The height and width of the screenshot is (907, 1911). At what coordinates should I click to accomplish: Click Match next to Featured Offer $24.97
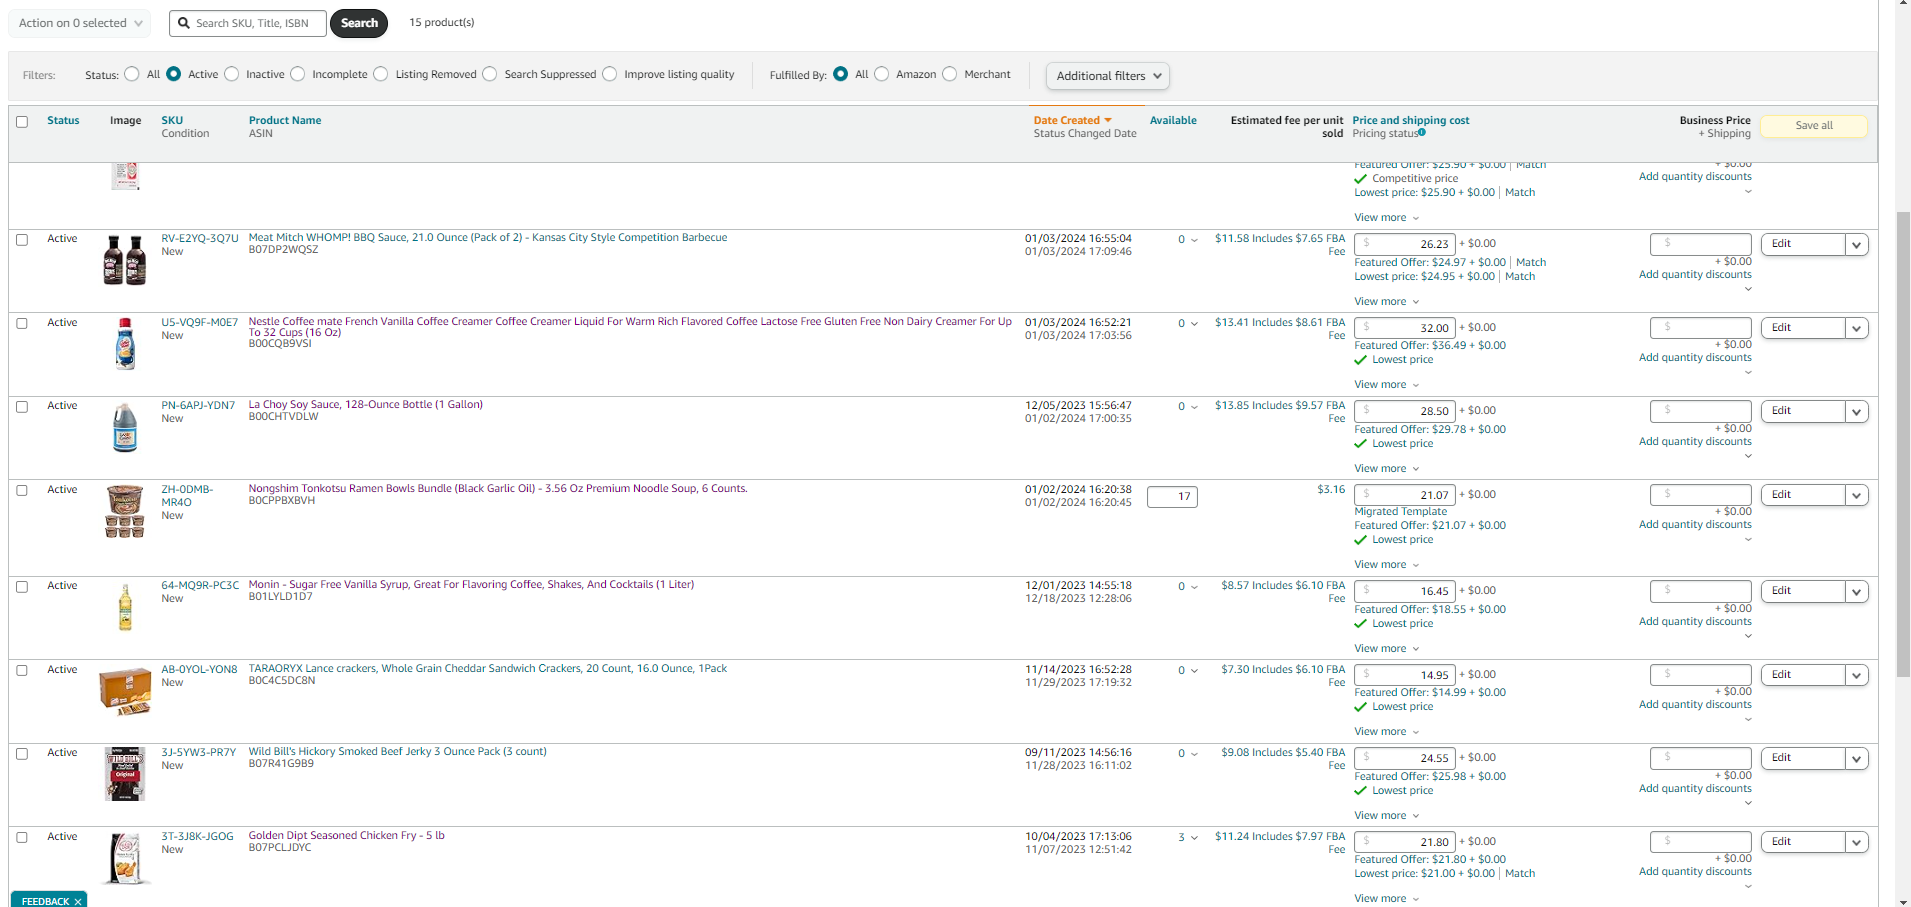click(x=1531, y=263)
